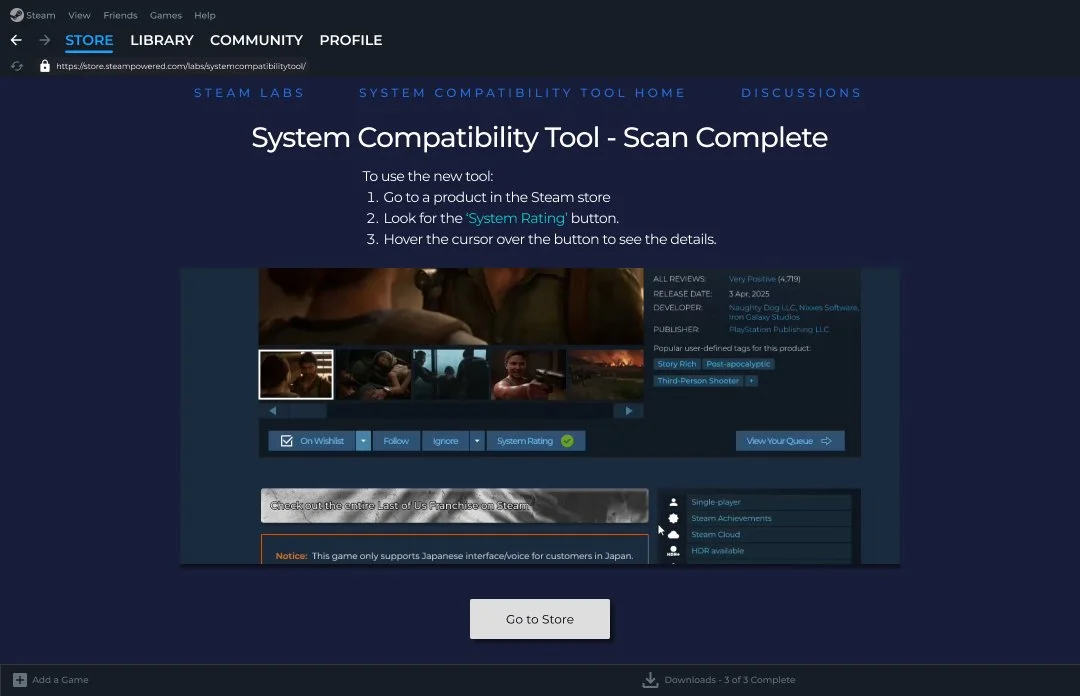Select the first highlighted screenshot thumbnail
This screenshot has height=696, width=1080.
(296, 375)
